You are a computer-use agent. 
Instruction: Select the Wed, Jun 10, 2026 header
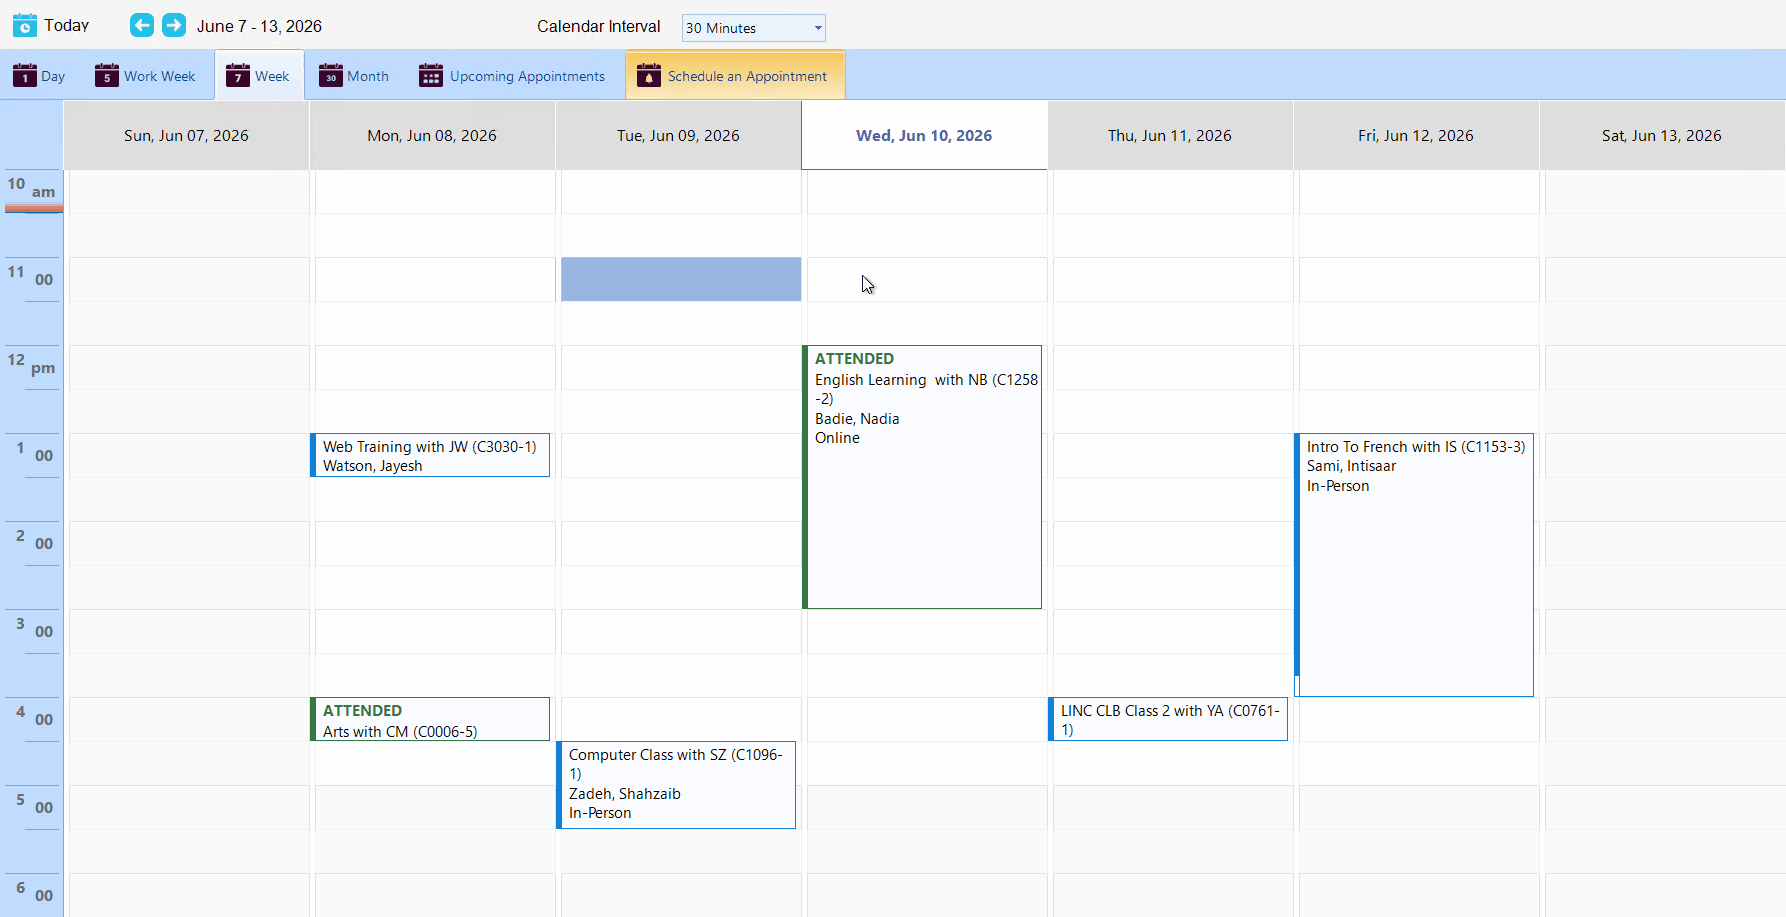coord(924,135)
